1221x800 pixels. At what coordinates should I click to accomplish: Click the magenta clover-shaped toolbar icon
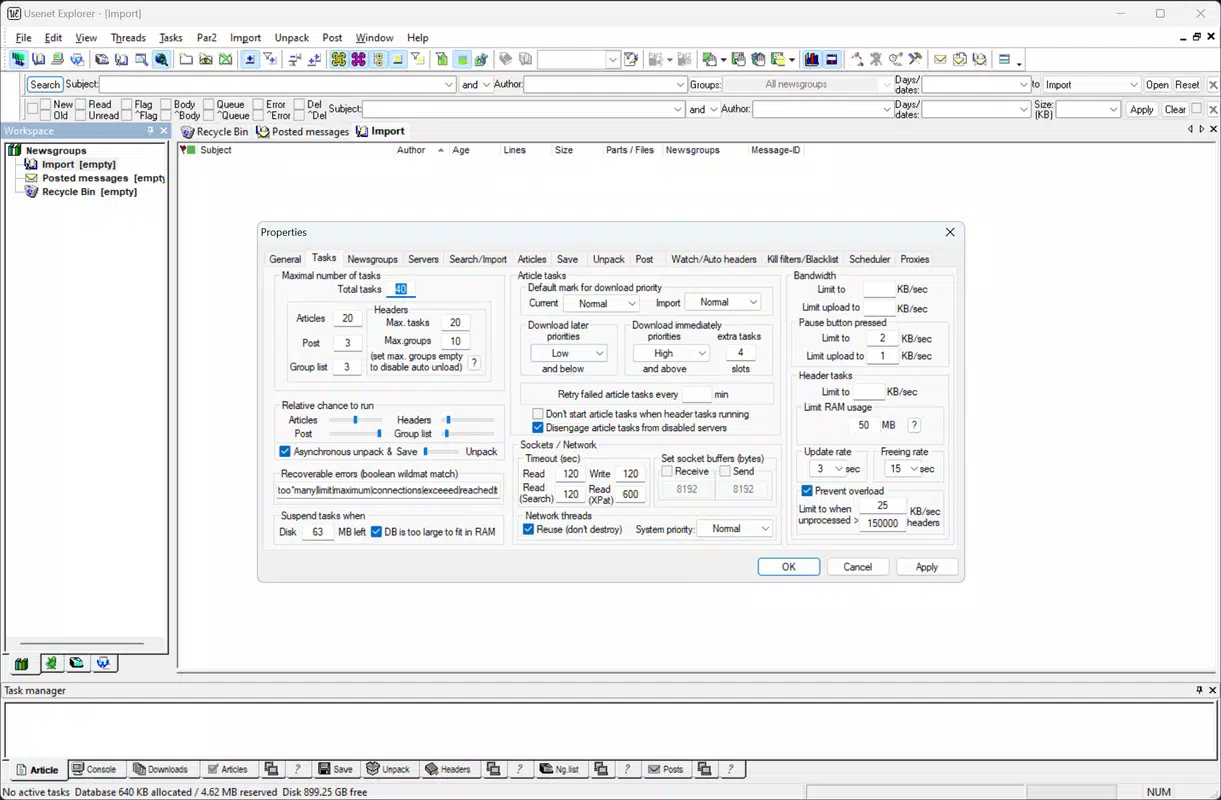pos(358,60)
